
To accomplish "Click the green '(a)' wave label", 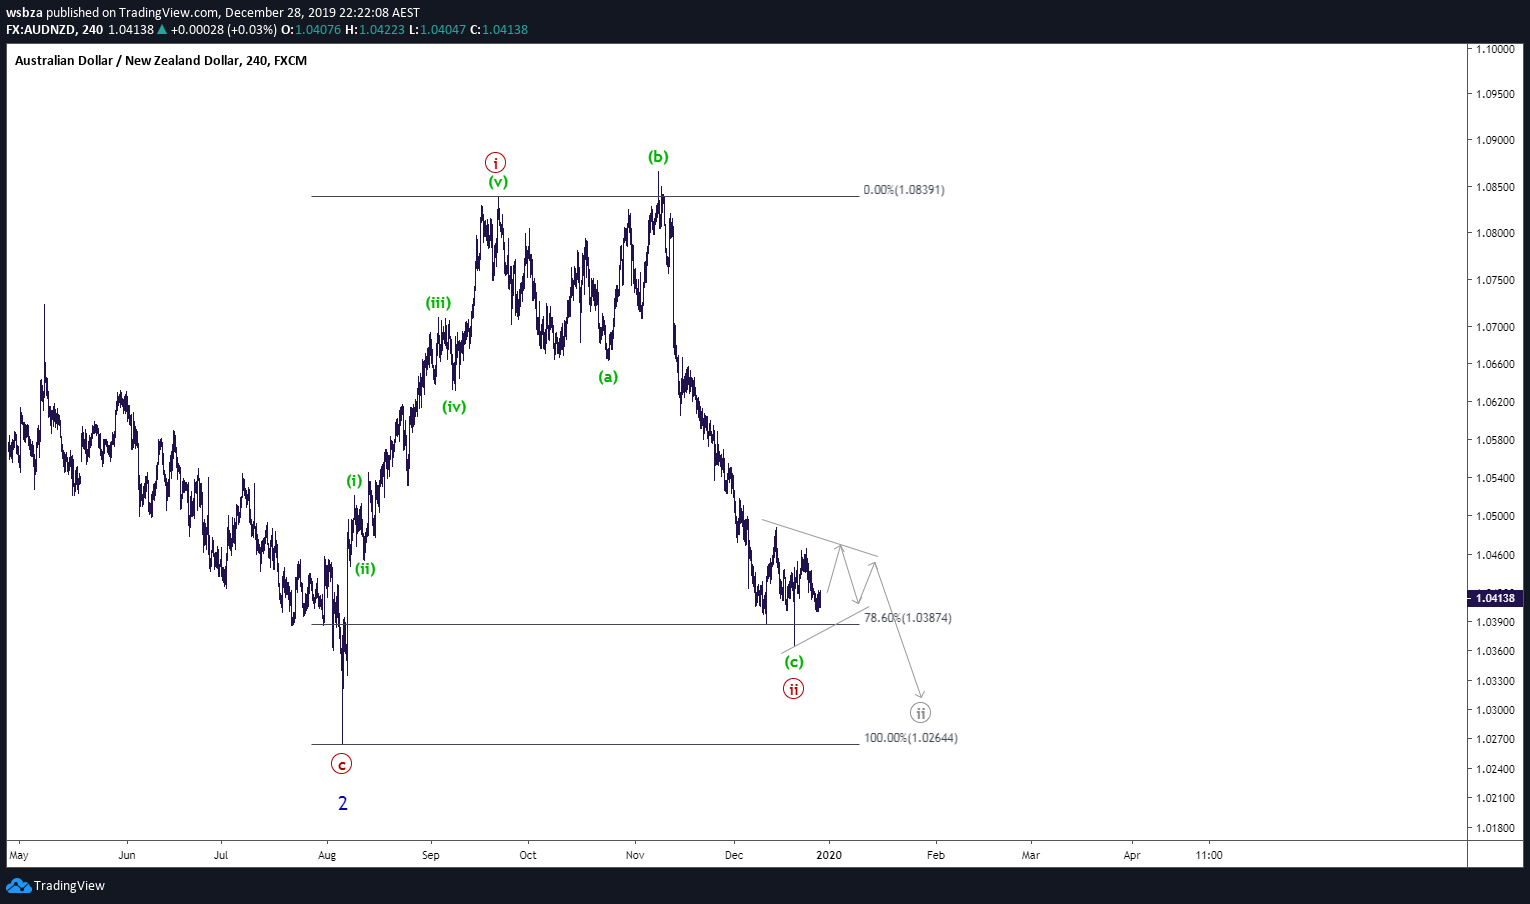I will [x=608, y=377].
